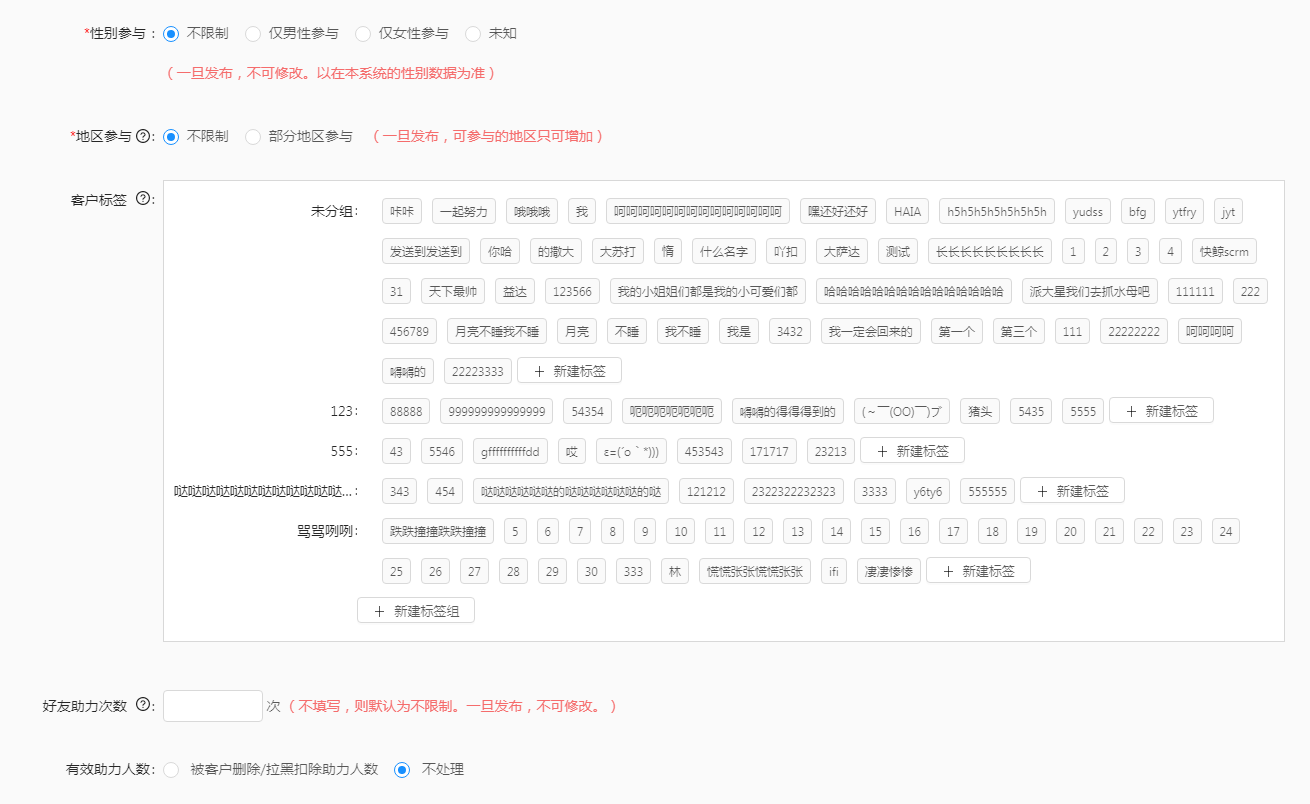Select the 快鲸scrm tag
This screenshot has height=804, width=1310.
tap(1224, 251)
